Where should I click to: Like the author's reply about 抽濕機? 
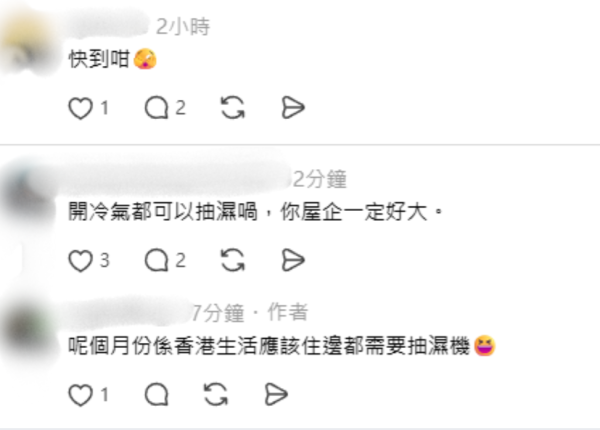tap(80, 395)
